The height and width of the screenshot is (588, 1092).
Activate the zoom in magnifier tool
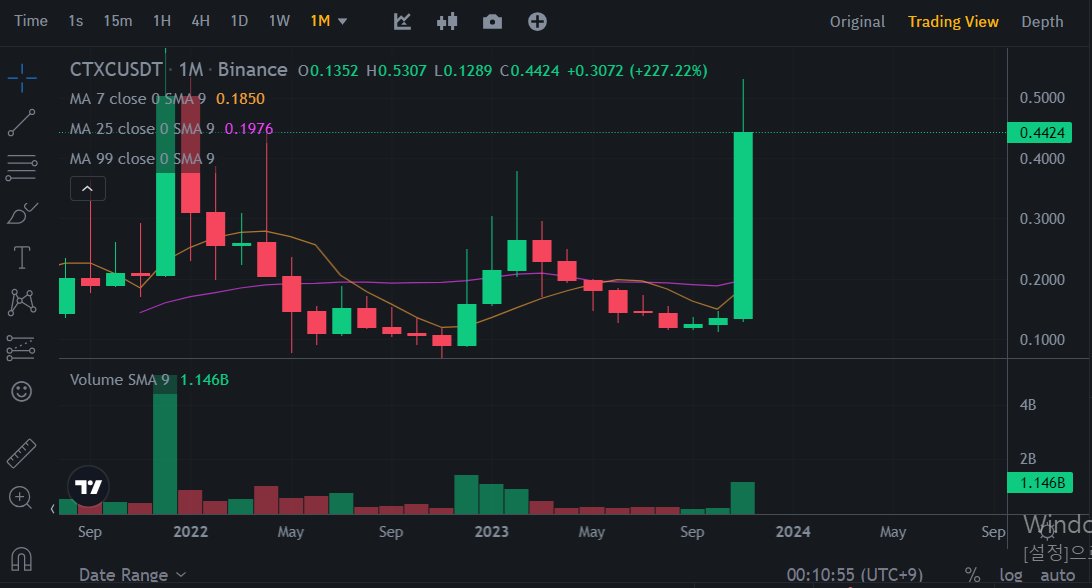20,497
